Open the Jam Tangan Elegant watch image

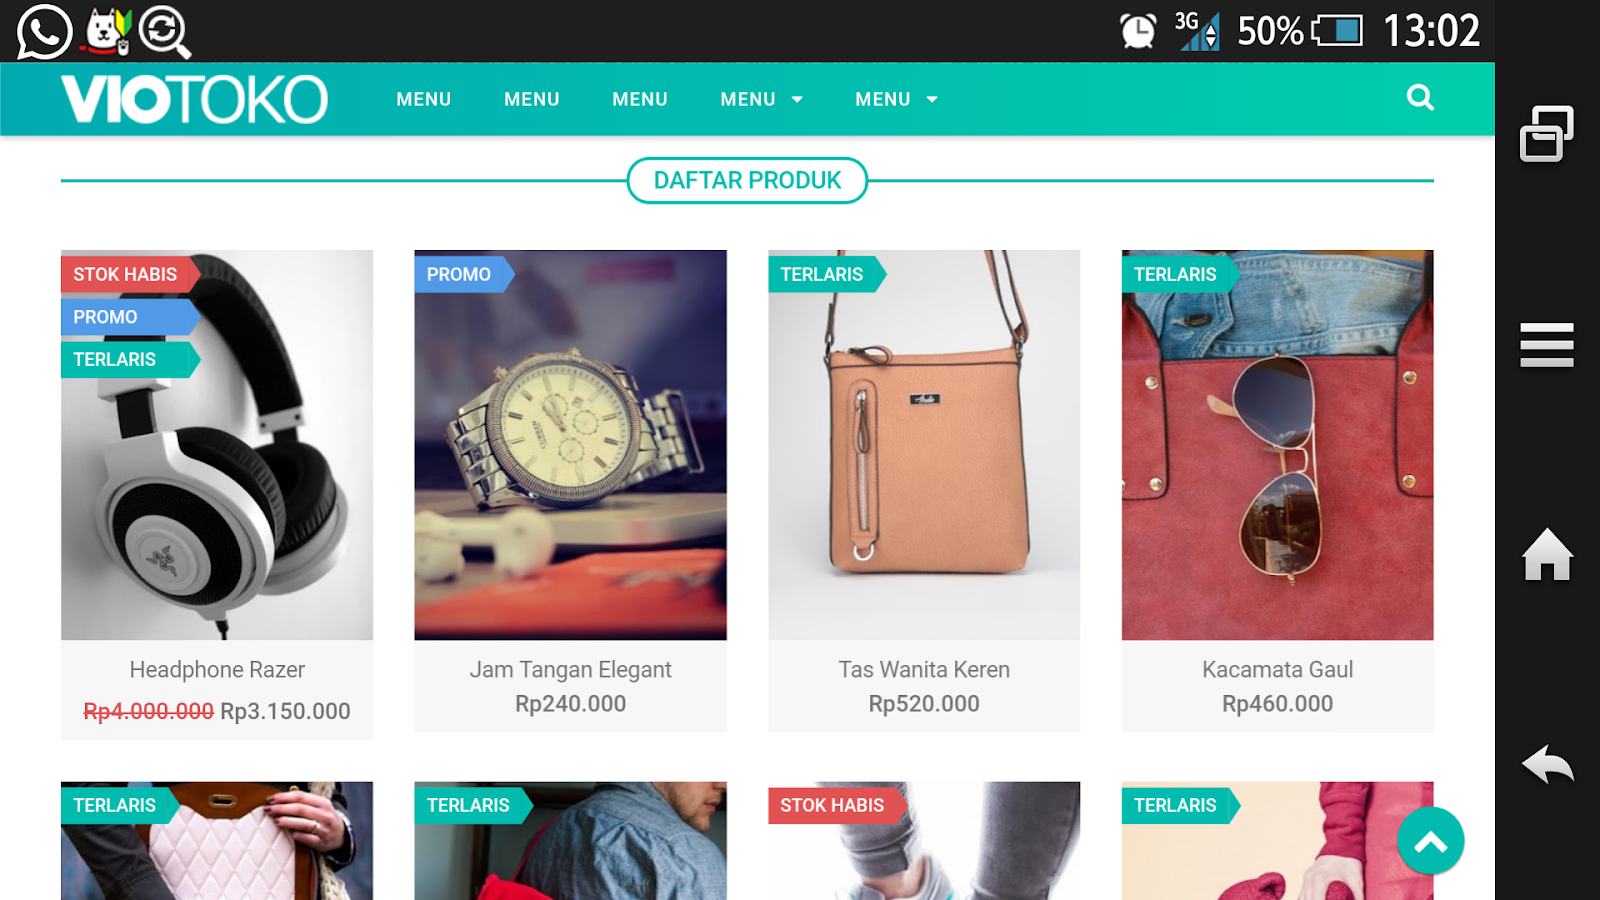571,445
